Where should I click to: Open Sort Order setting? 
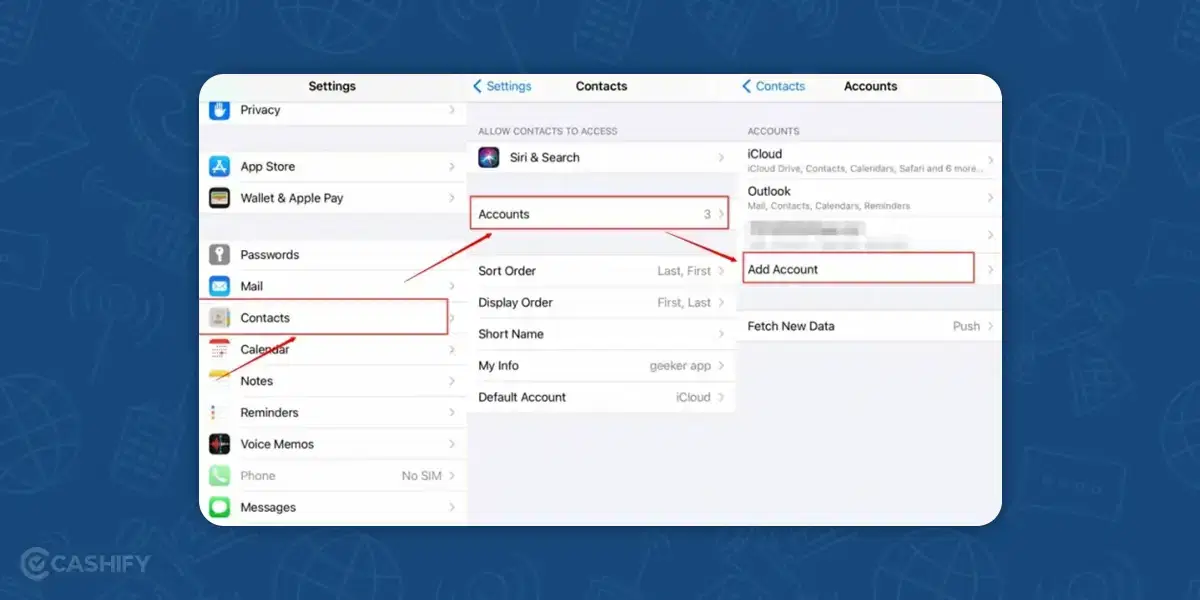pos(600,271)
